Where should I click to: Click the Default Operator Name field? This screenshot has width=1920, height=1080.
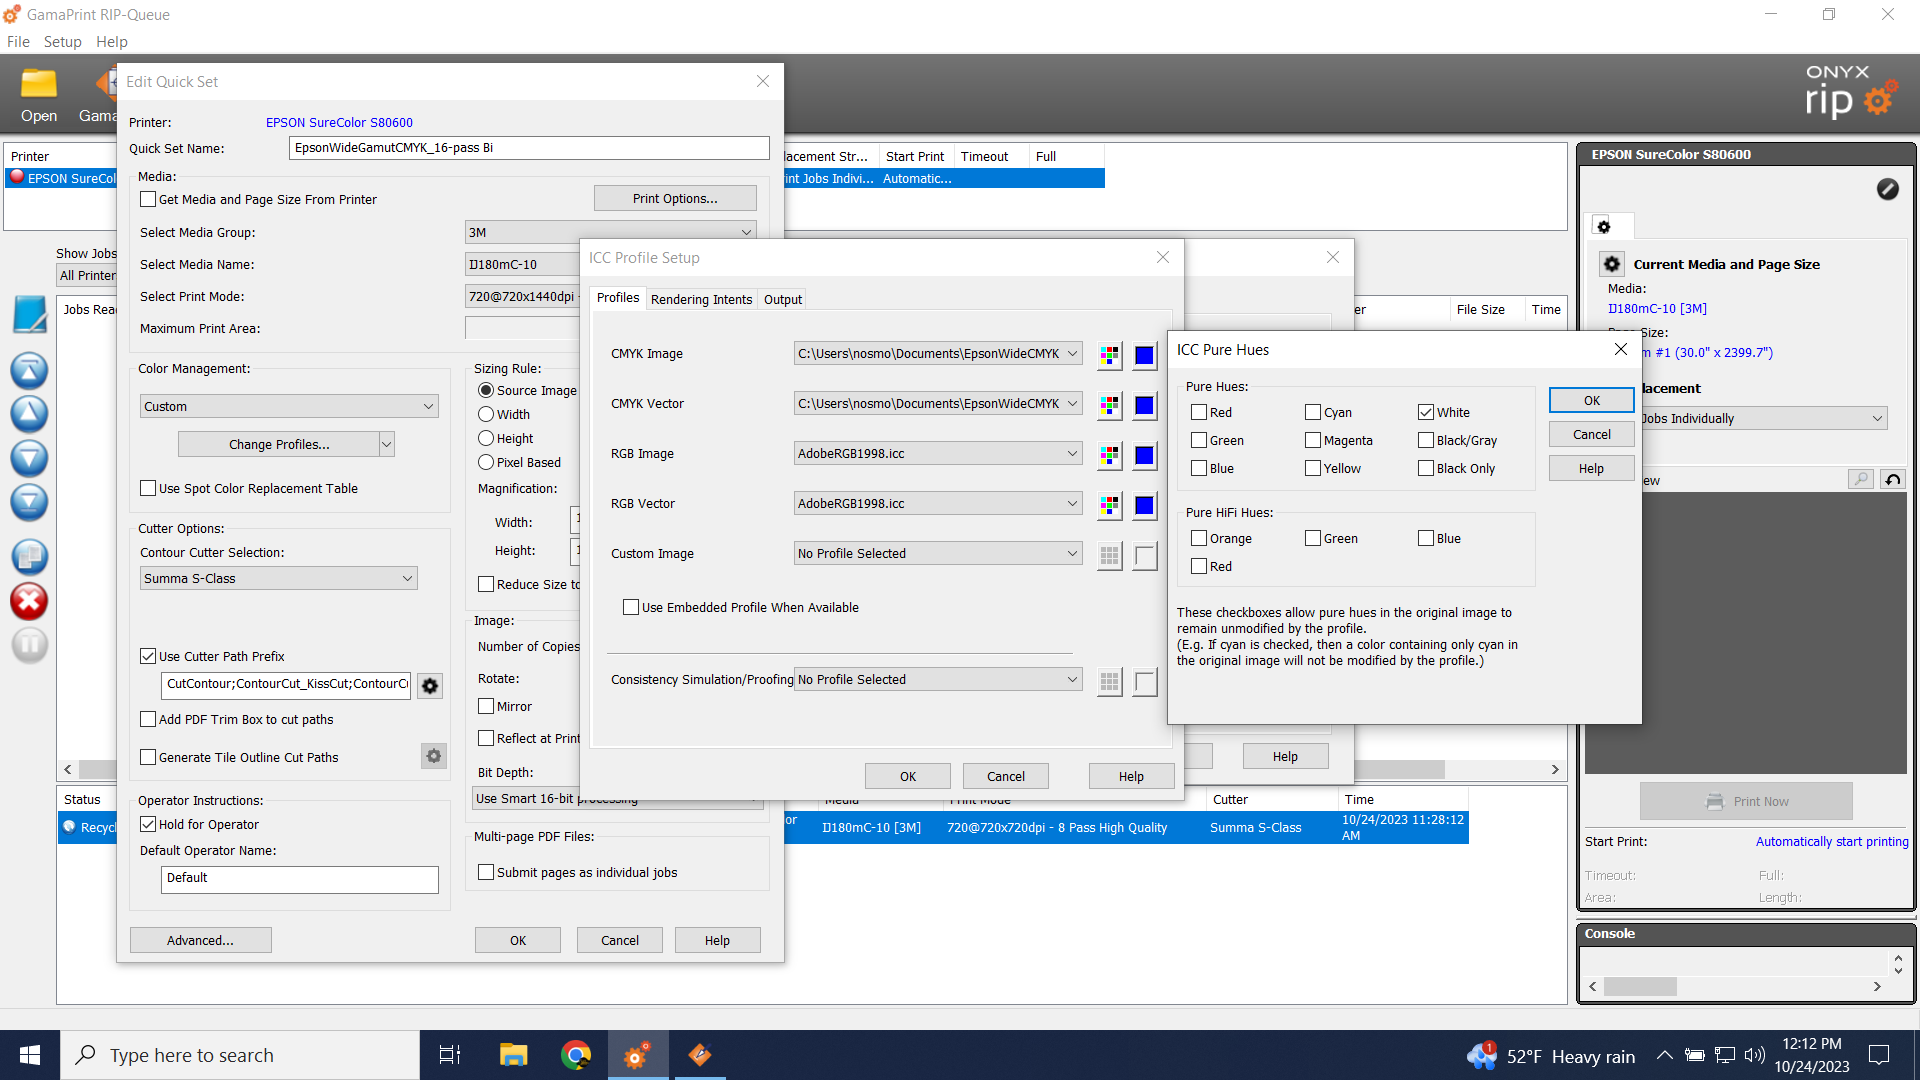point(299,878)
